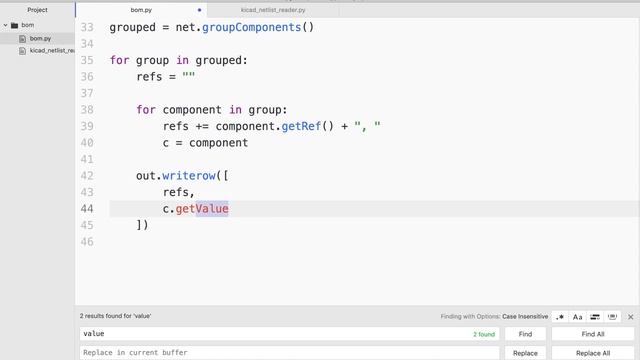The height and width of the screenshot is (360, 640).
Task: Toggle only in selection option
Action: pyautogui.click(x=595, y=317)
